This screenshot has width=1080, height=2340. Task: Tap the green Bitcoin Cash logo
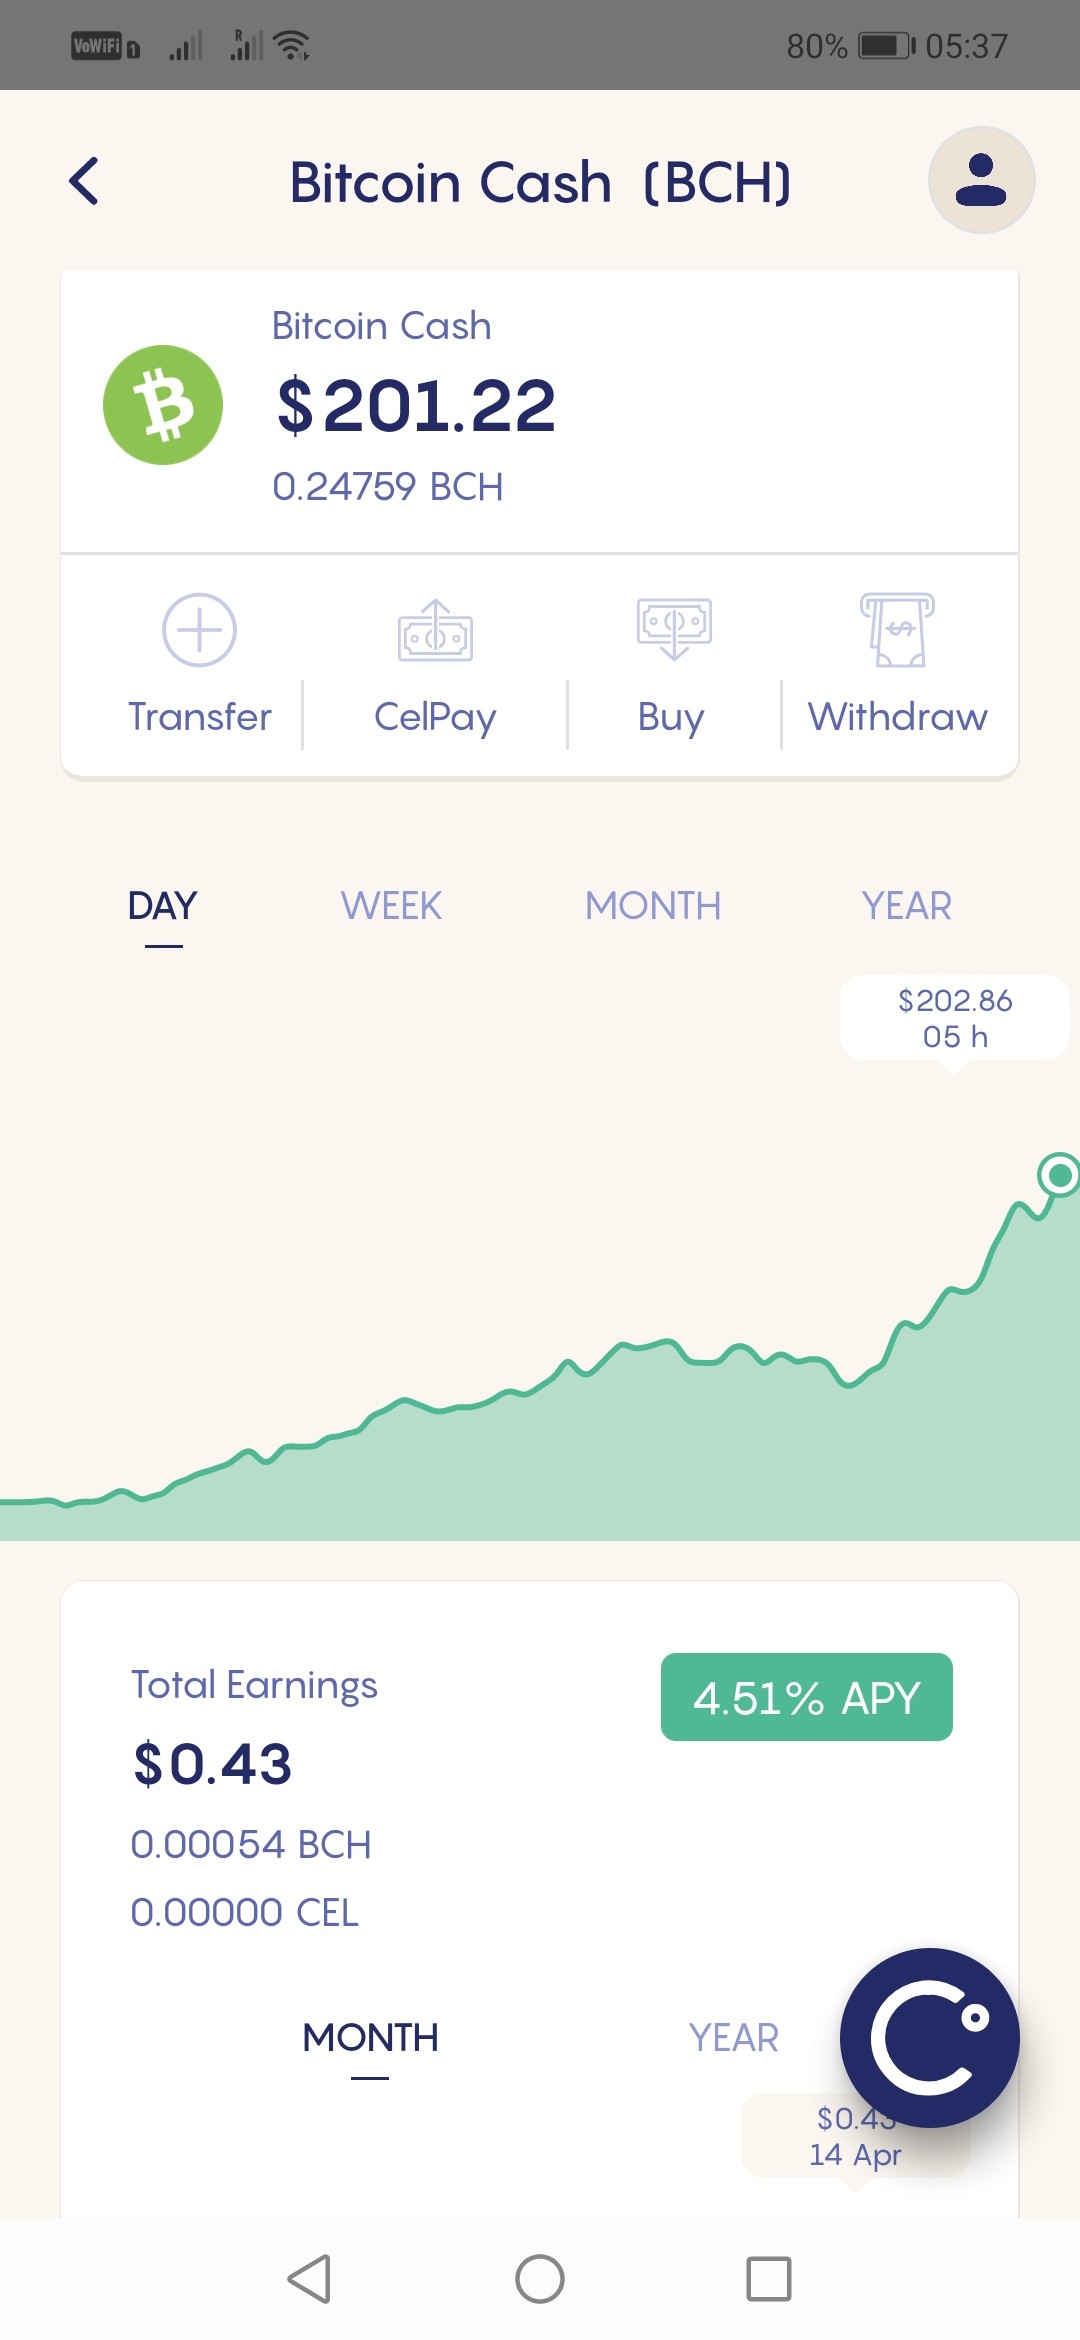point(163,405)
